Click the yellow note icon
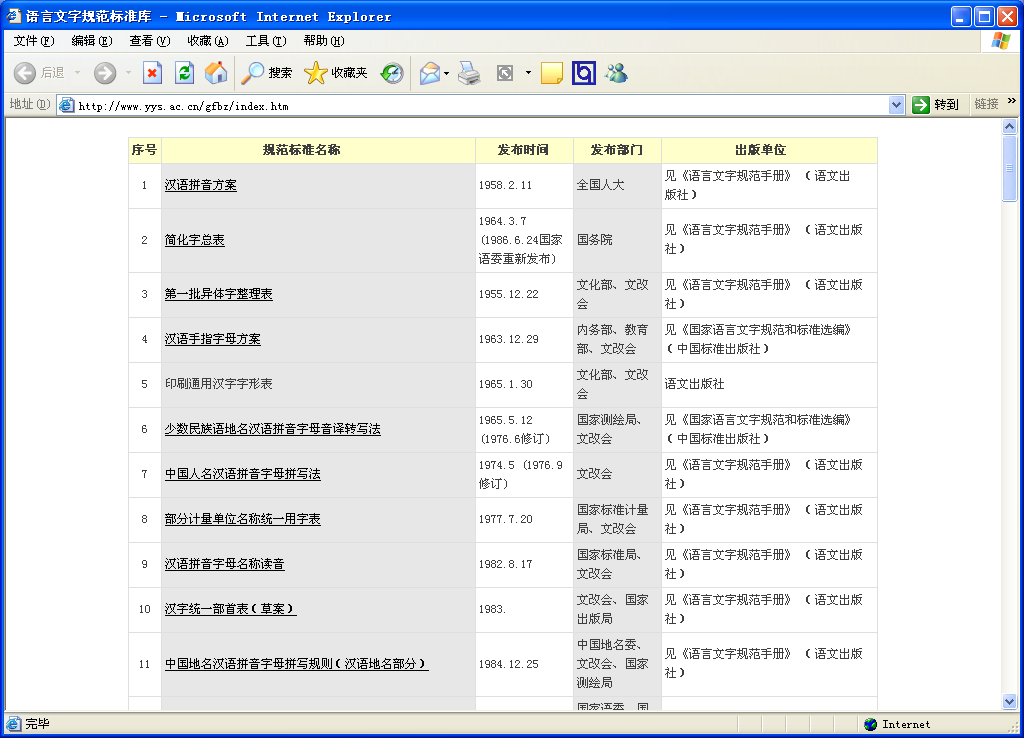1024x738 pixels. [x=551, y=73]
